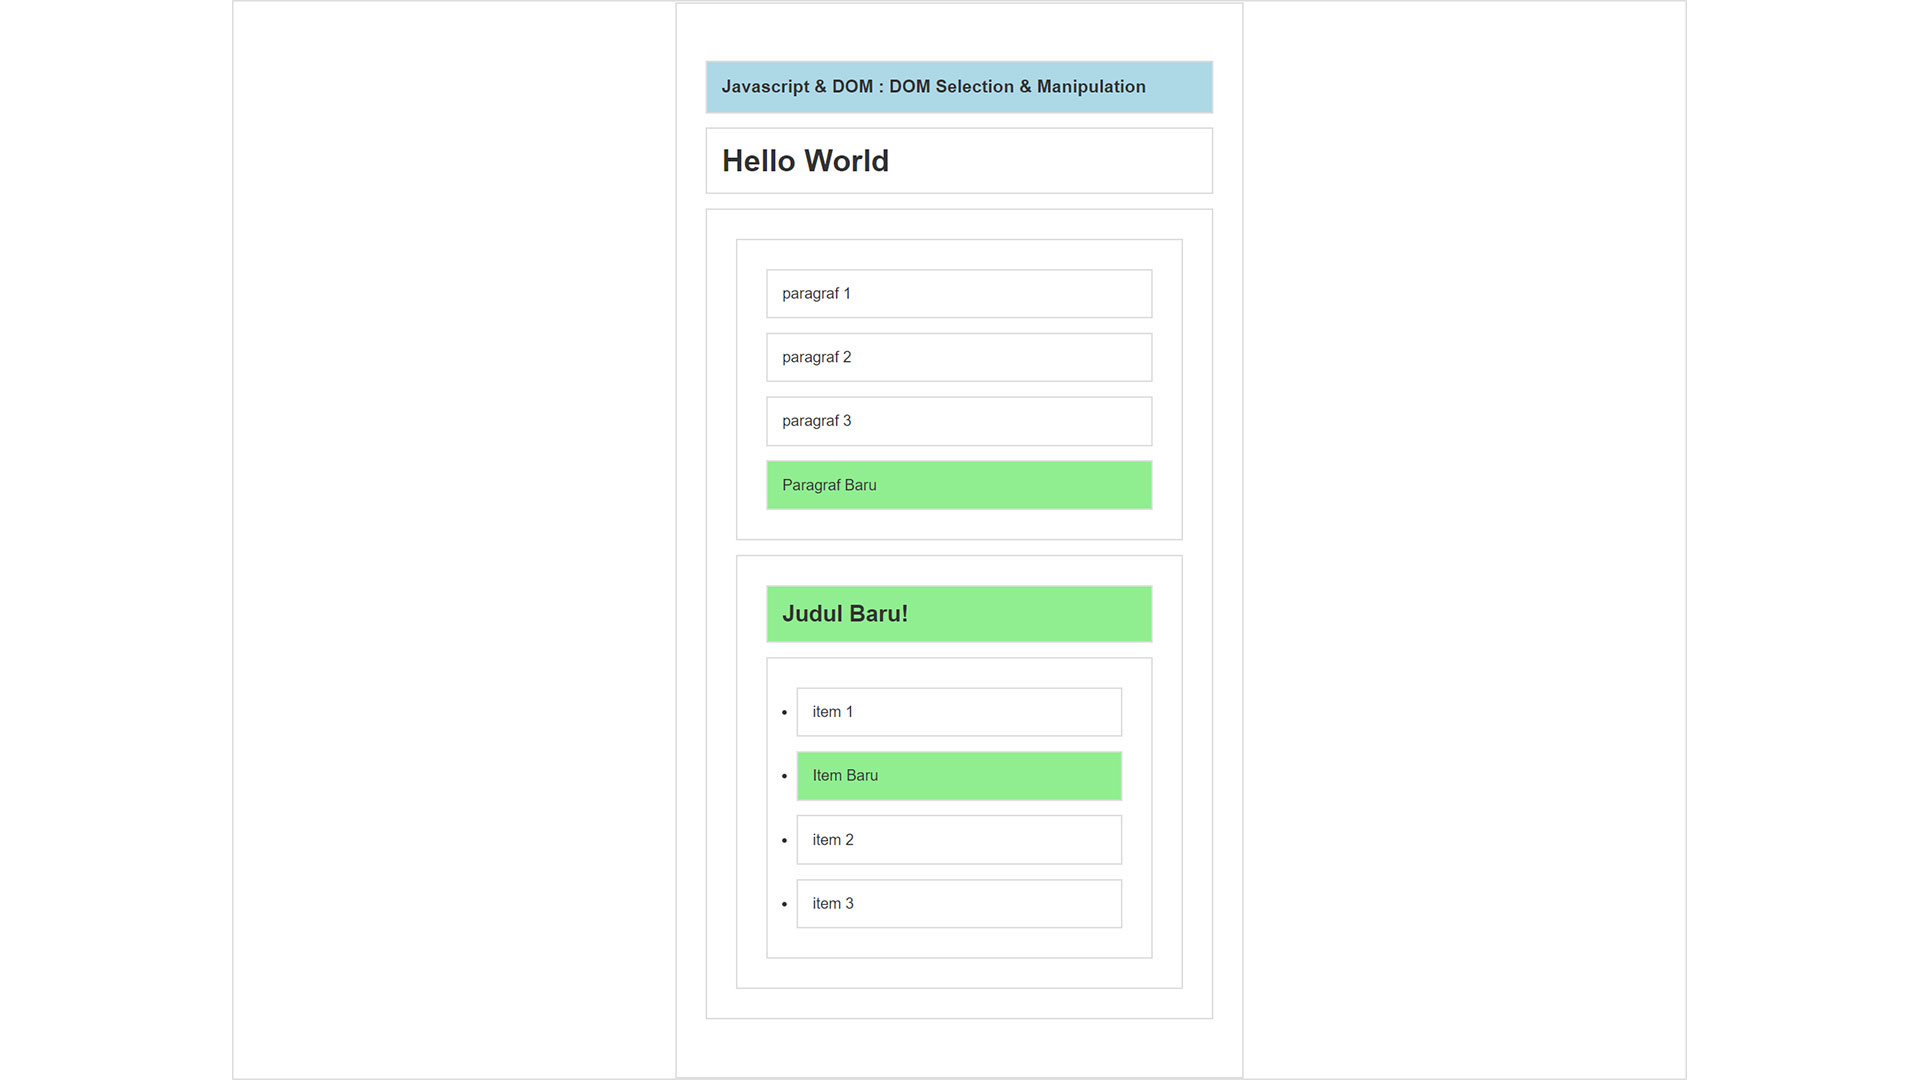This screenshot has width=1920, height=1080.
Task: Click the text 'Paragraf Baru'
Action: pyautogui.click(x=829, y=485)
